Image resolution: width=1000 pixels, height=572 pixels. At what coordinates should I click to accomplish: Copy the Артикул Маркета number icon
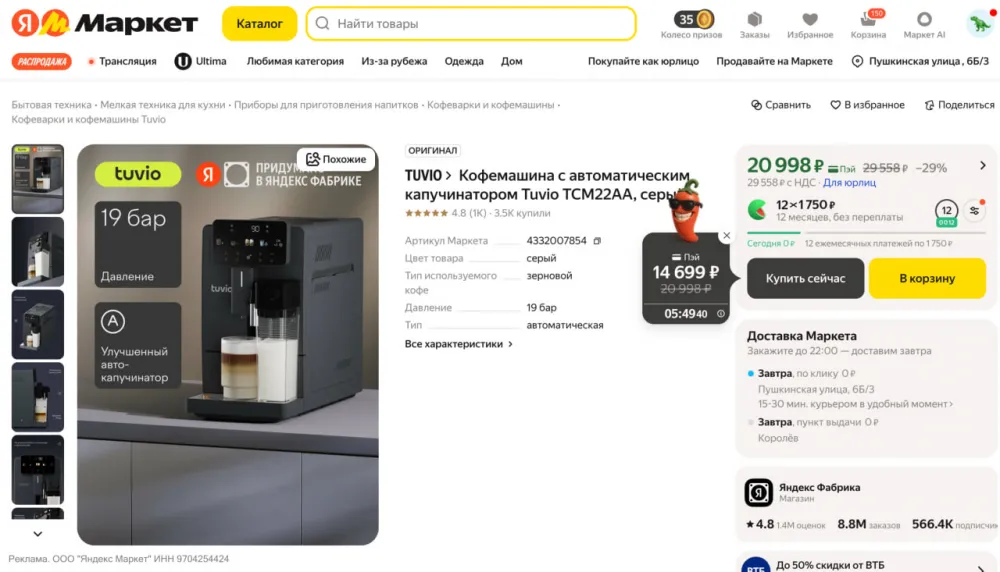(597, 241)
